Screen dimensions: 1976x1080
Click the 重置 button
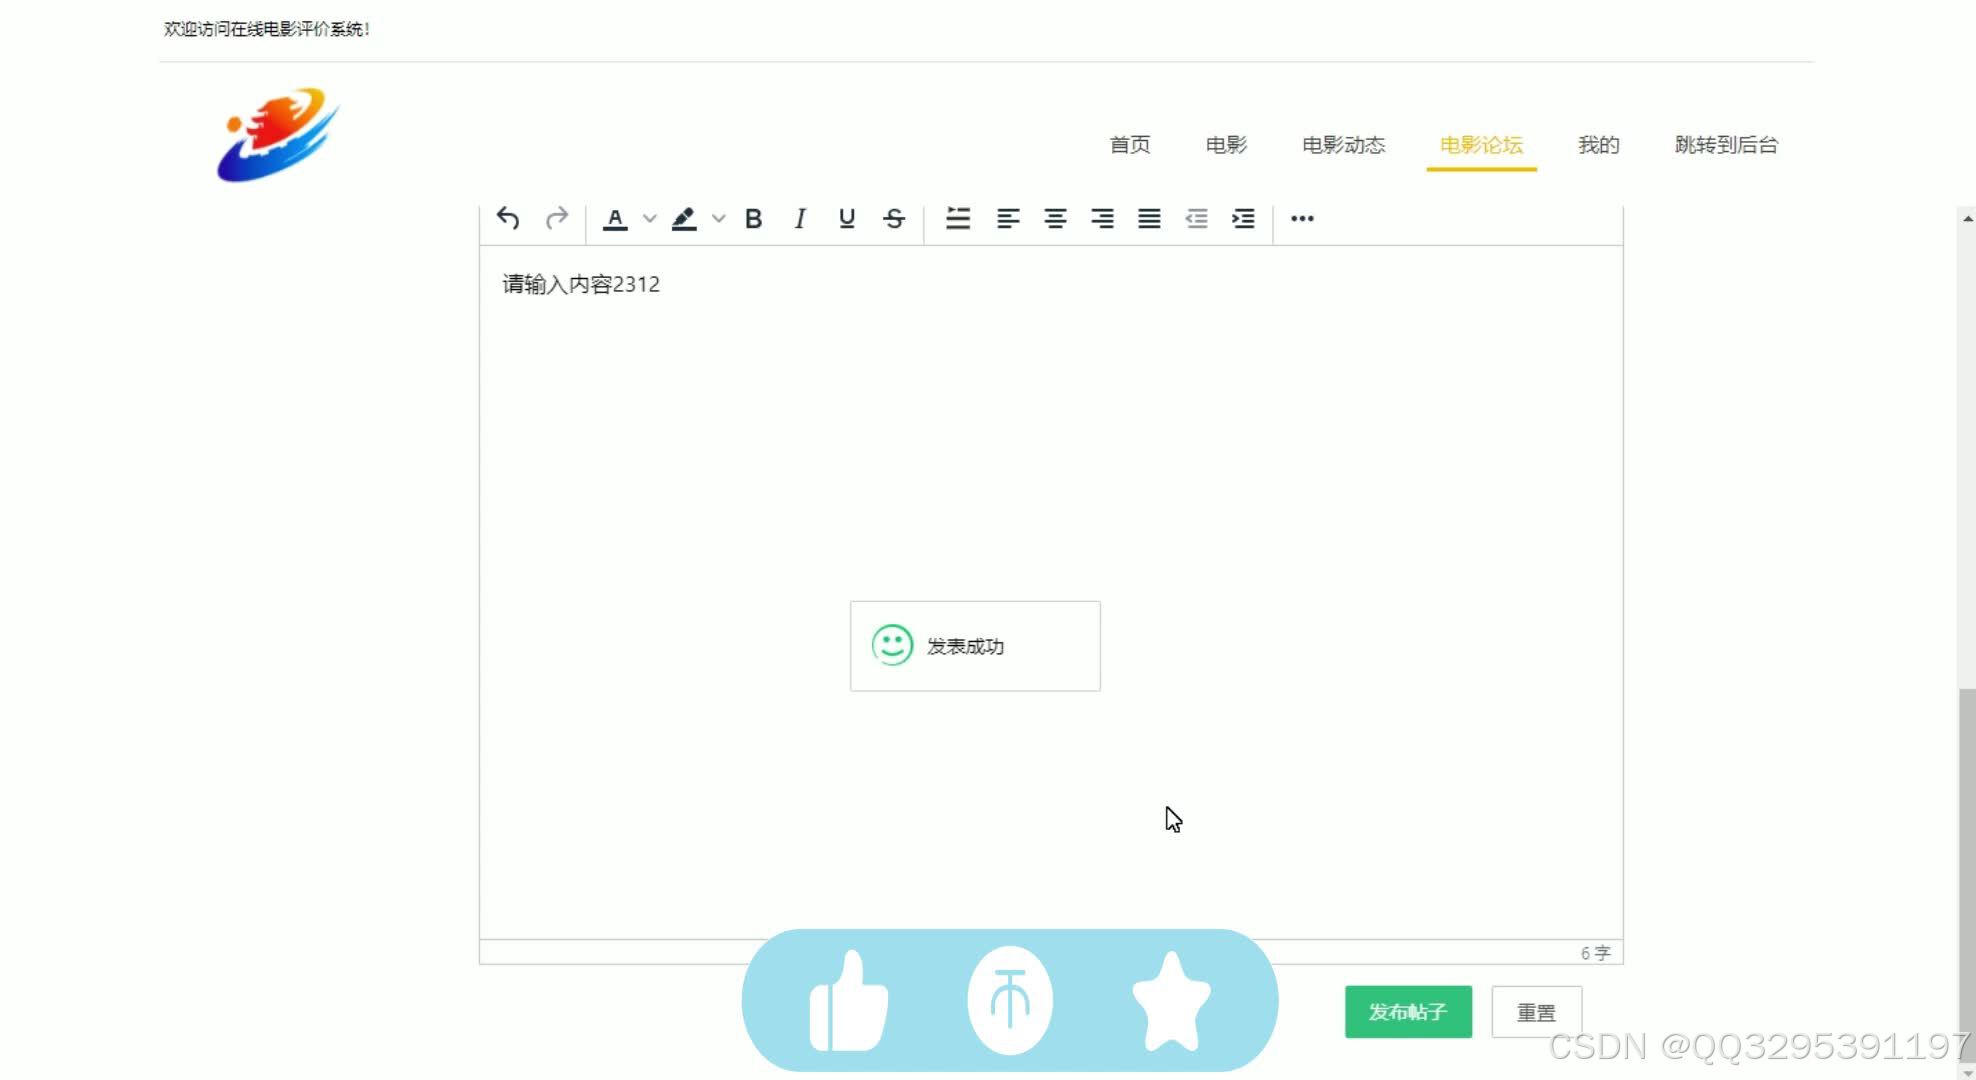(x=1536, y=1012)
